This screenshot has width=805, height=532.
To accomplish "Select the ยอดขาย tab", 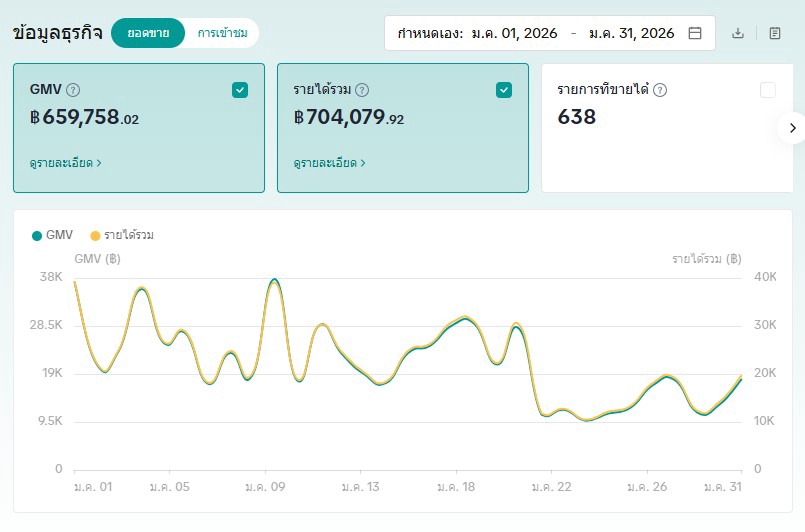I will pos(148,33).
